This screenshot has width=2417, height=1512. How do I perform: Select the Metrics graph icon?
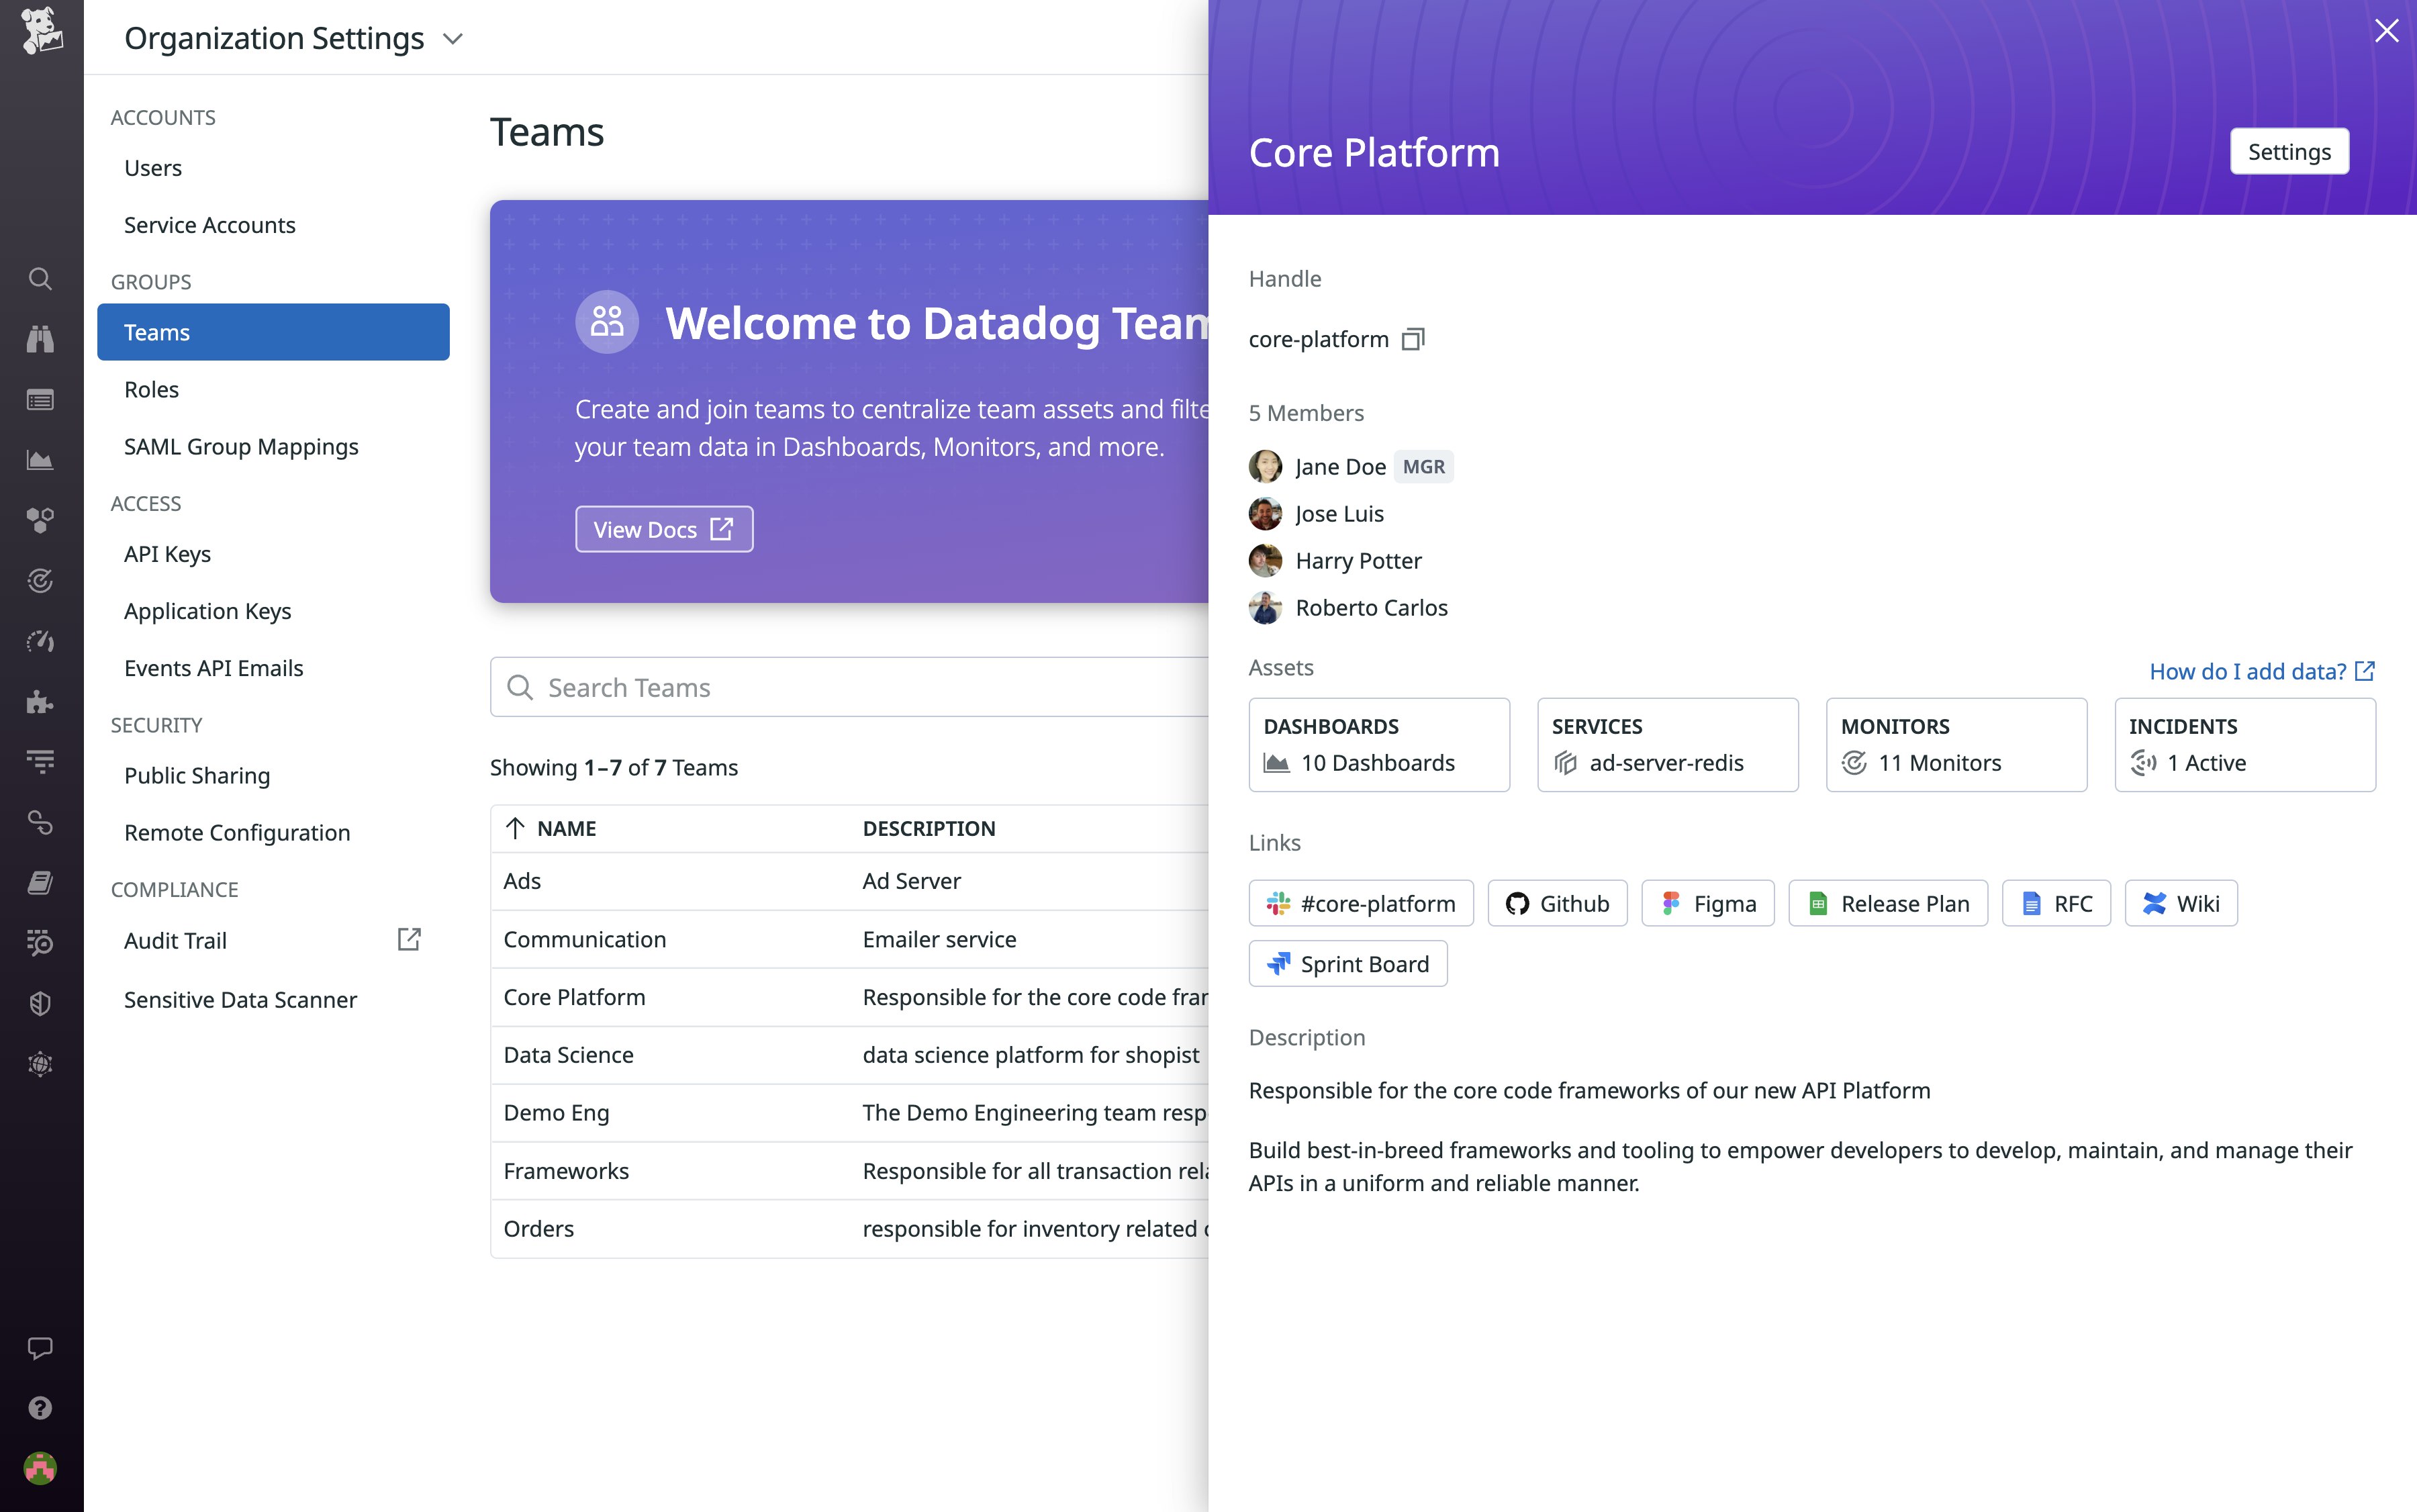point(40,460)
